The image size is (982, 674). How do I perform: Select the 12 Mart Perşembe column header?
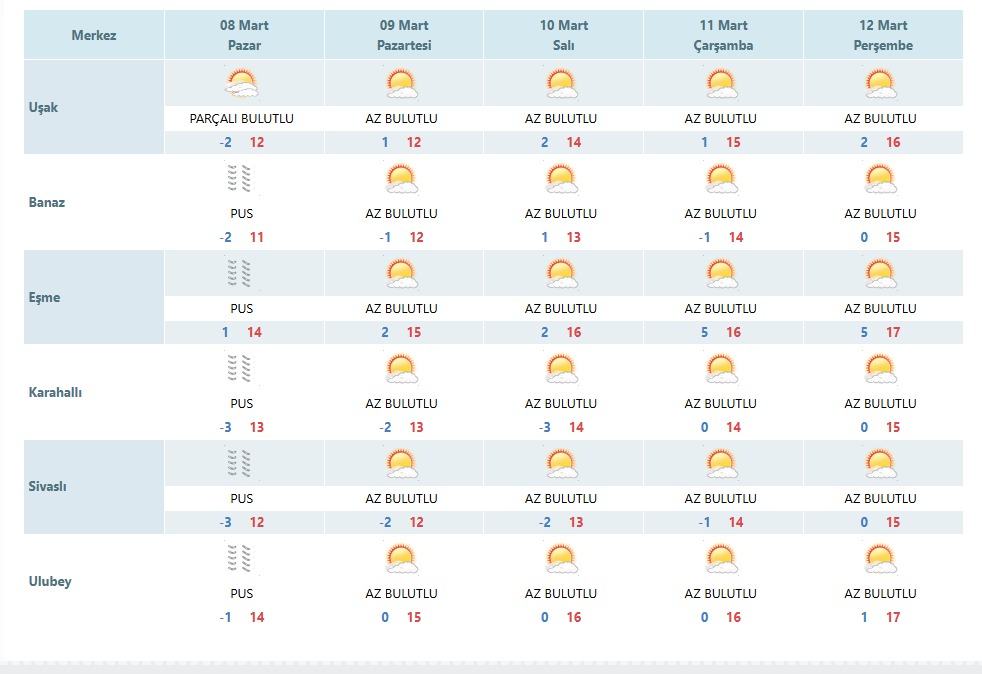[x=883, y=35]
